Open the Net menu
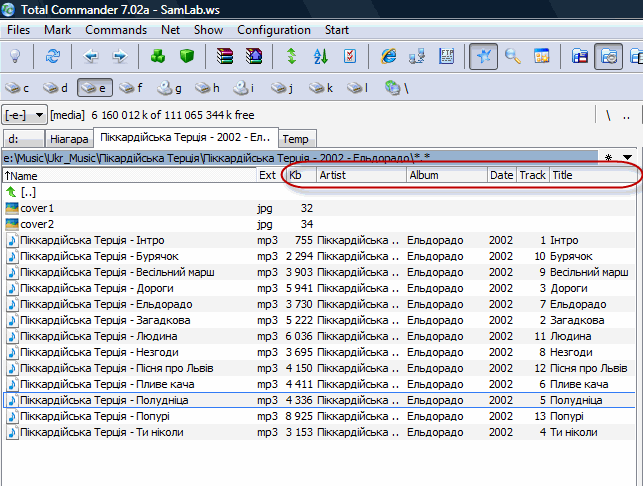The height and width of the screenshot is (486, 643). [x=170, y=30]
